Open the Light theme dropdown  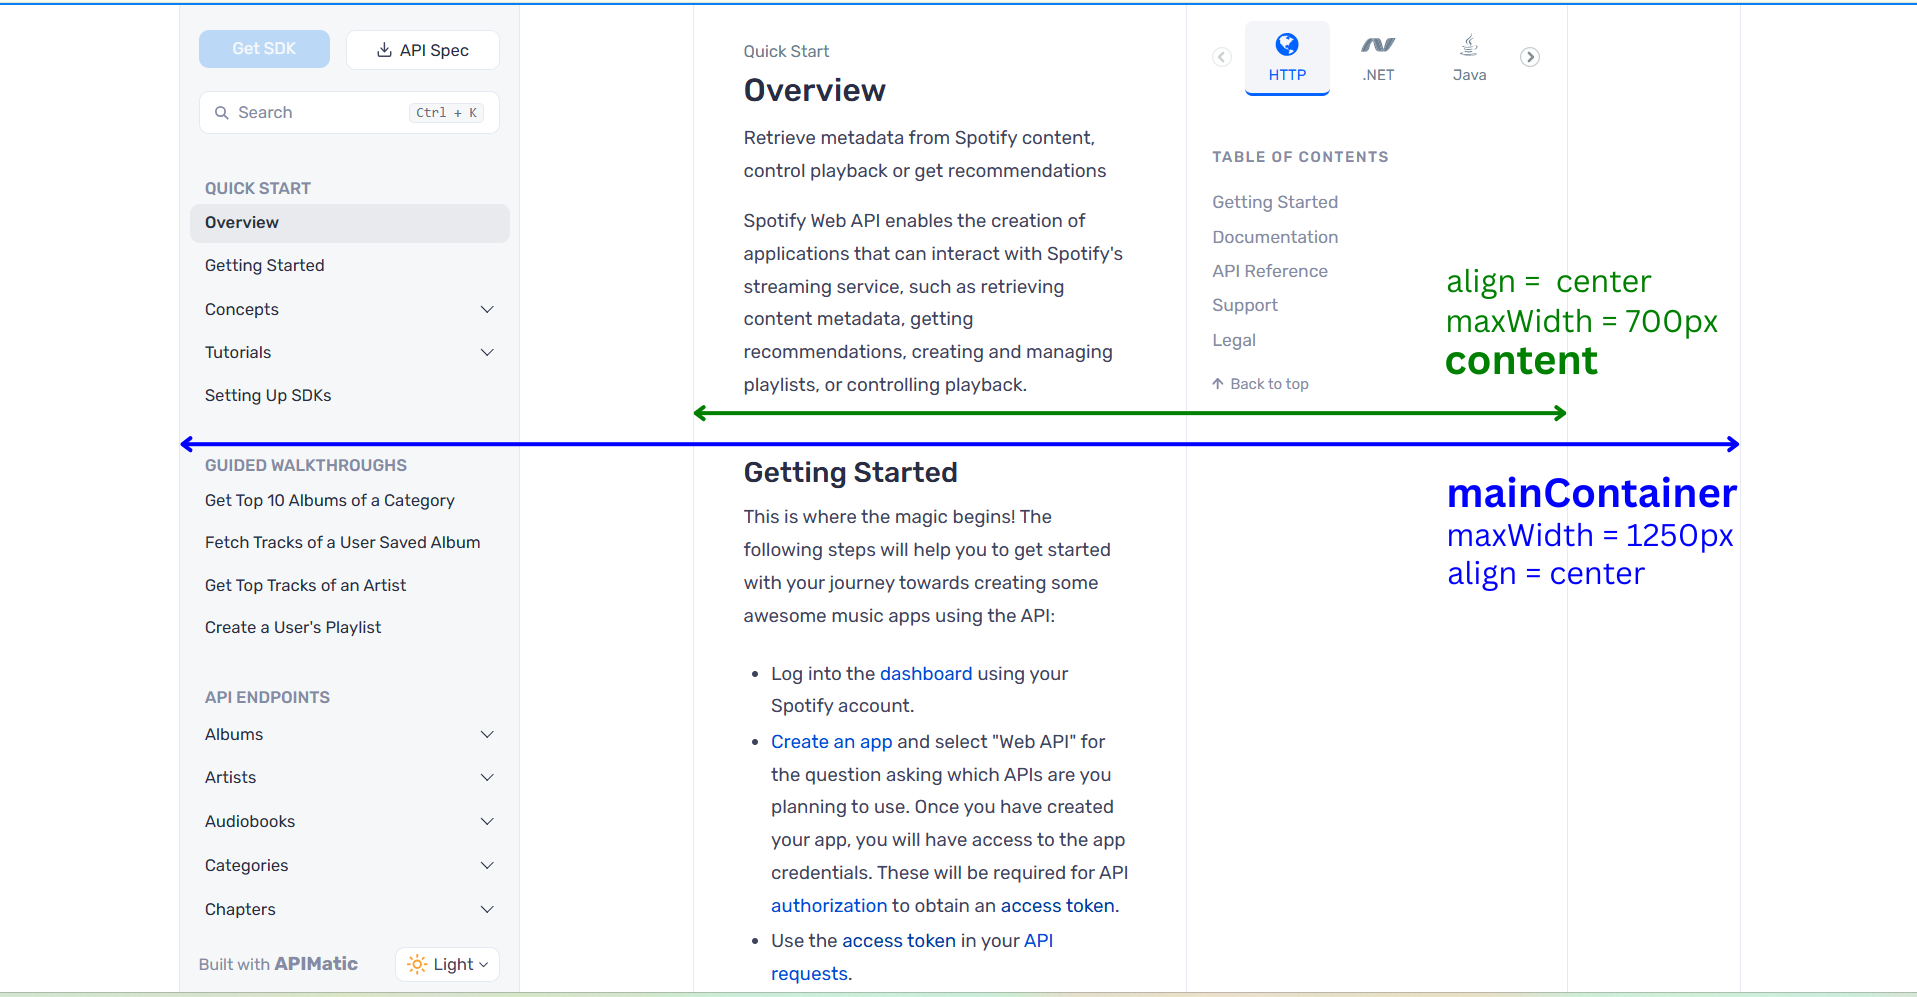click(x=447, y=964)
